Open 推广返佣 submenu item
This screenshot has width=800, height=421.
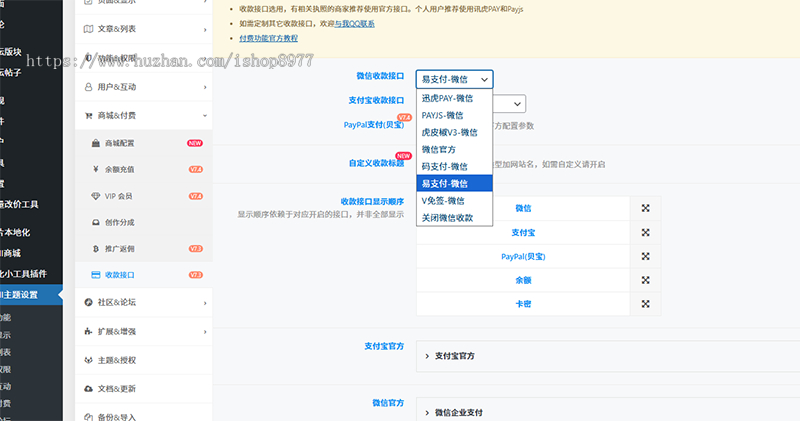tap(143, 249)
